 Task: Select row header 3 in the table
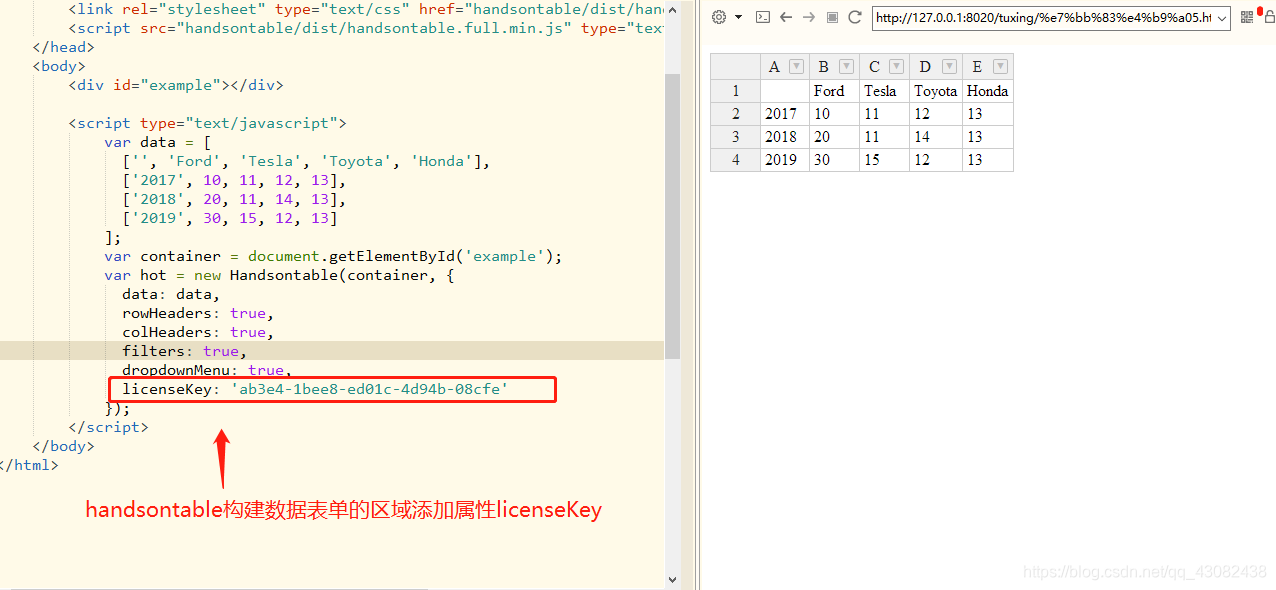point(736,137)
